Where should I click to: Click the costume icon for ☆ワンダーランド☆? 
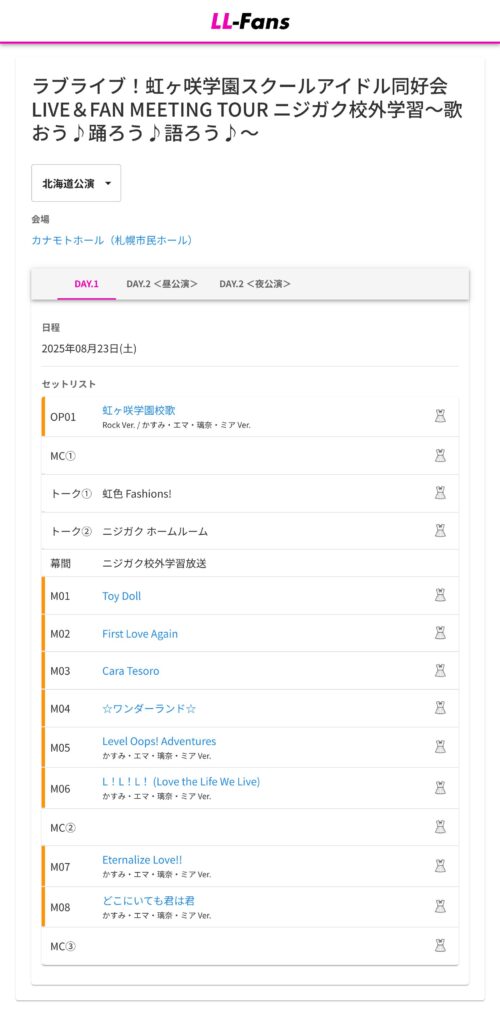tap(440, 708)
